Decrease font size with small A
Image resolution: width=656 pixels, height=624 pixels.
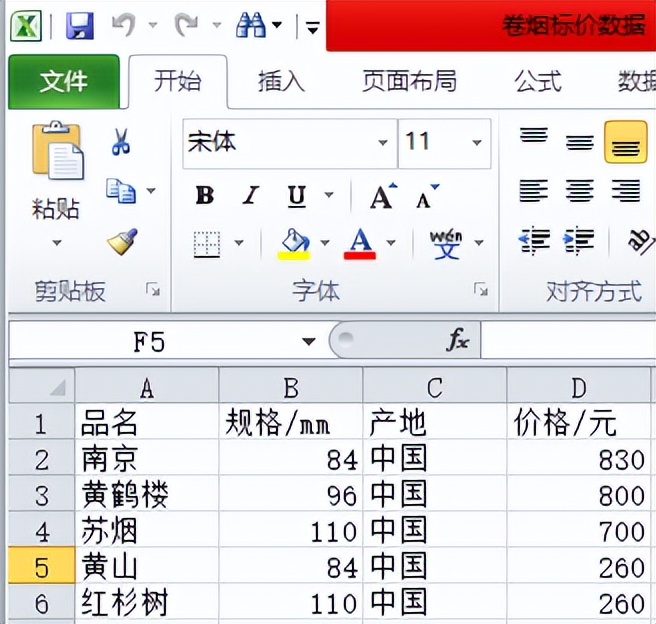click(x=428, y=196)
